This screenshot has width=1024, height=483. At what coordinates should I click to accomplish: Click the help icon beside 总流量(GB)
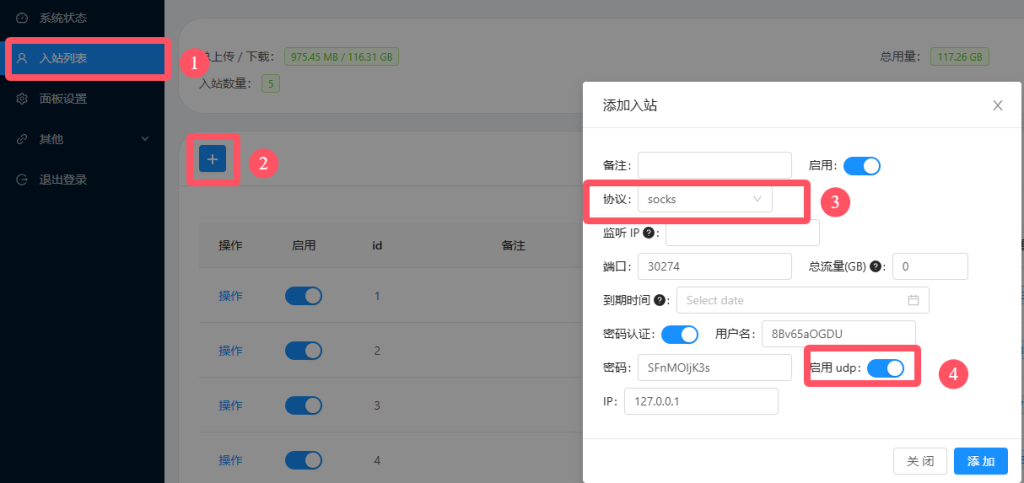pos(876,267)
